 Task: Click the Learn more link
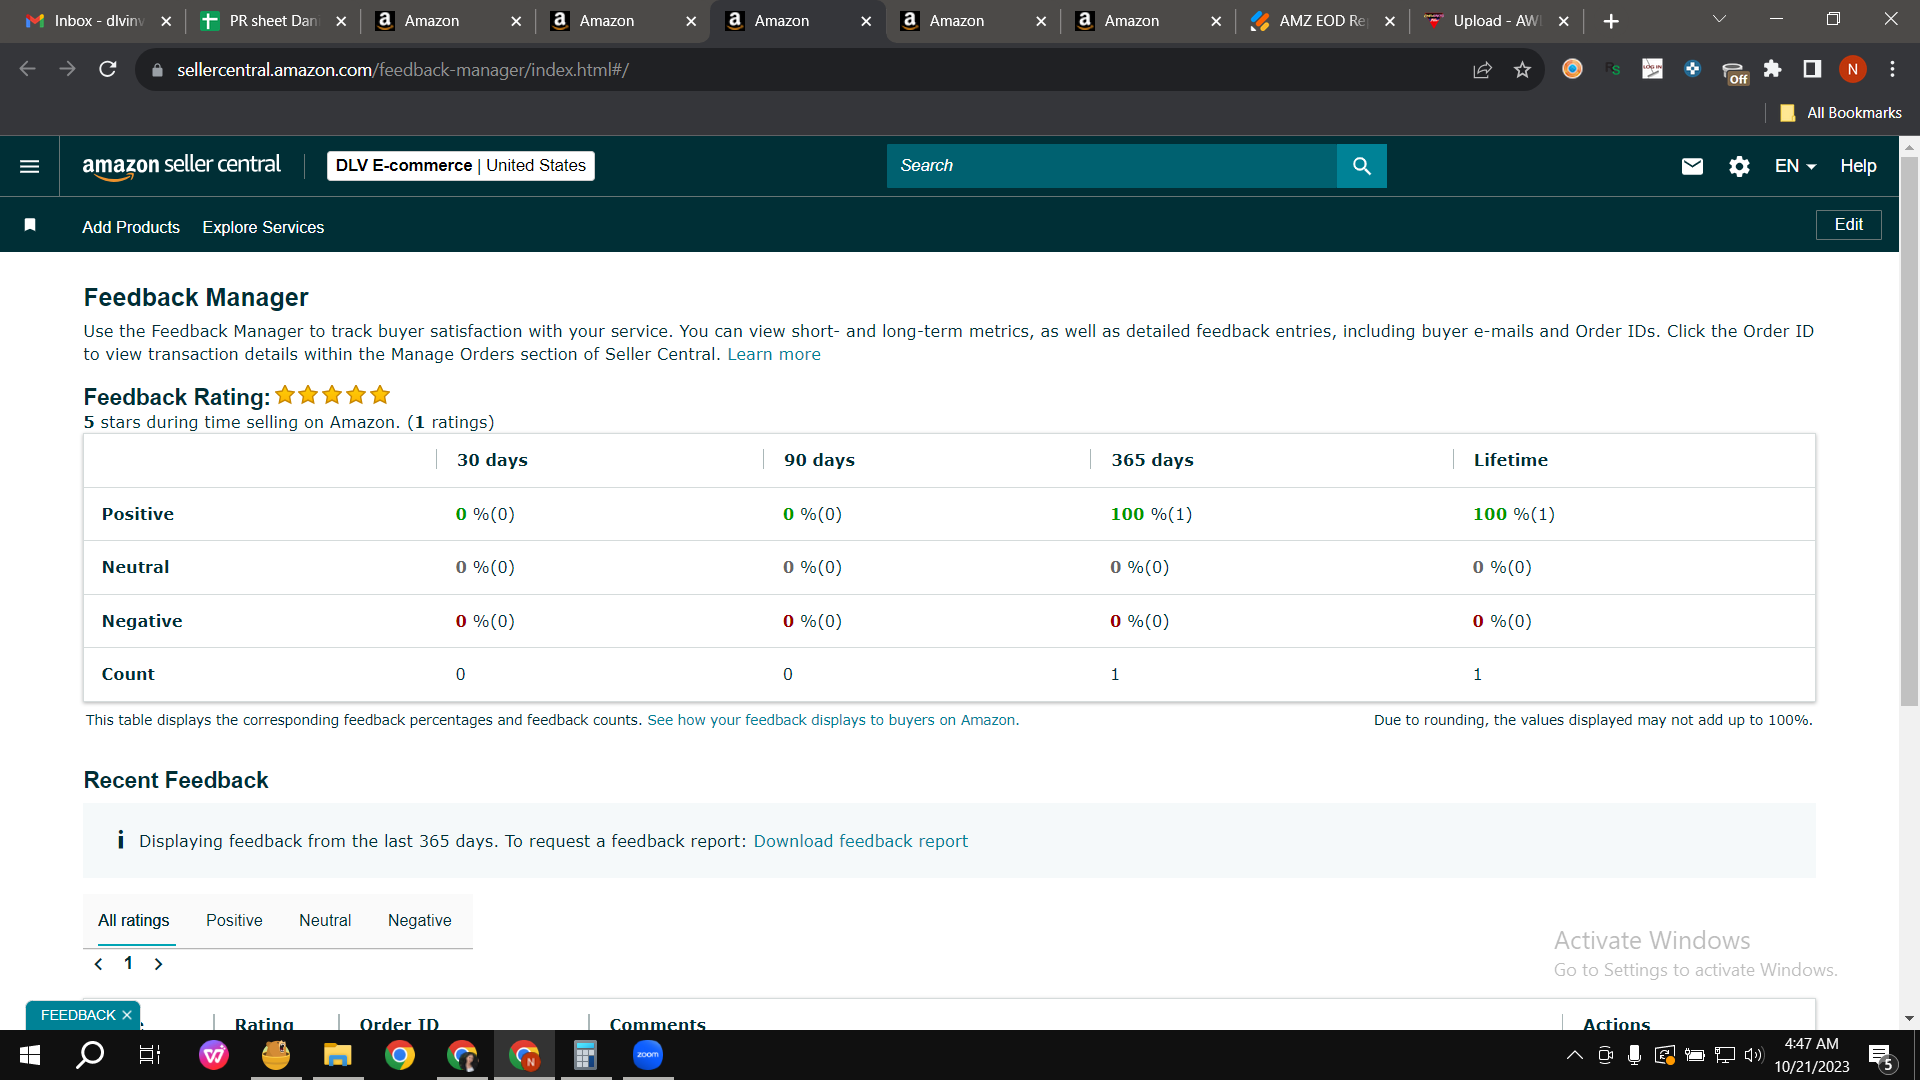point(774,355)
